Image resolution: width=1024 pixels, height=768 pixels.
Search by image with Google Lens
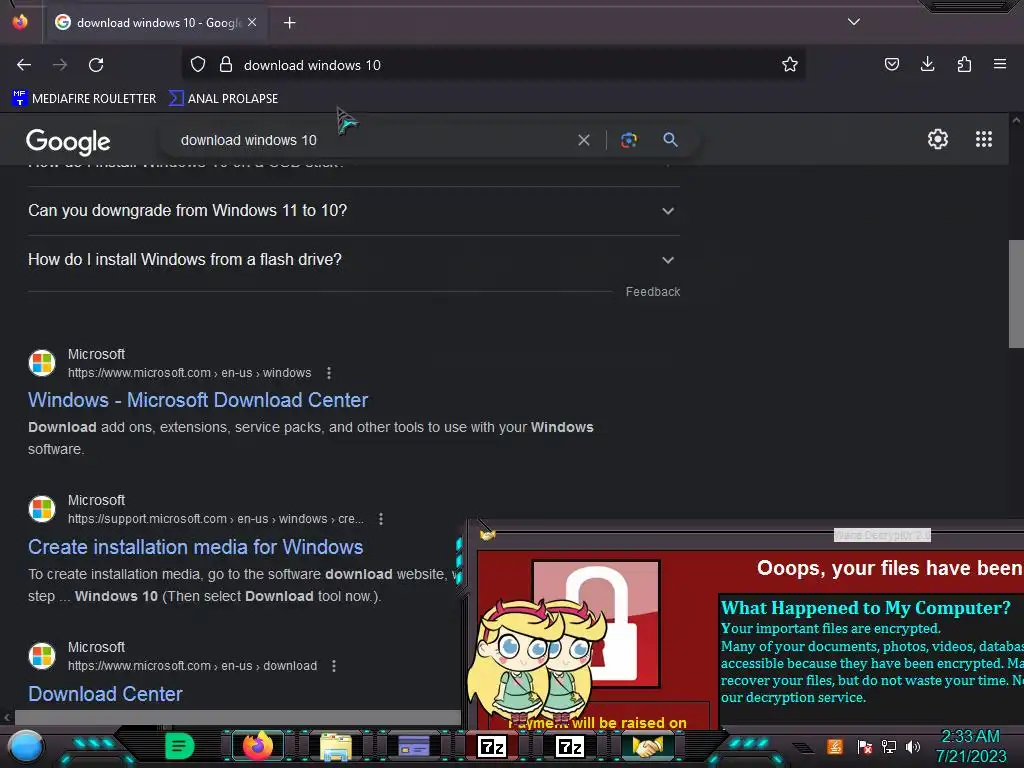click(628, 140)
